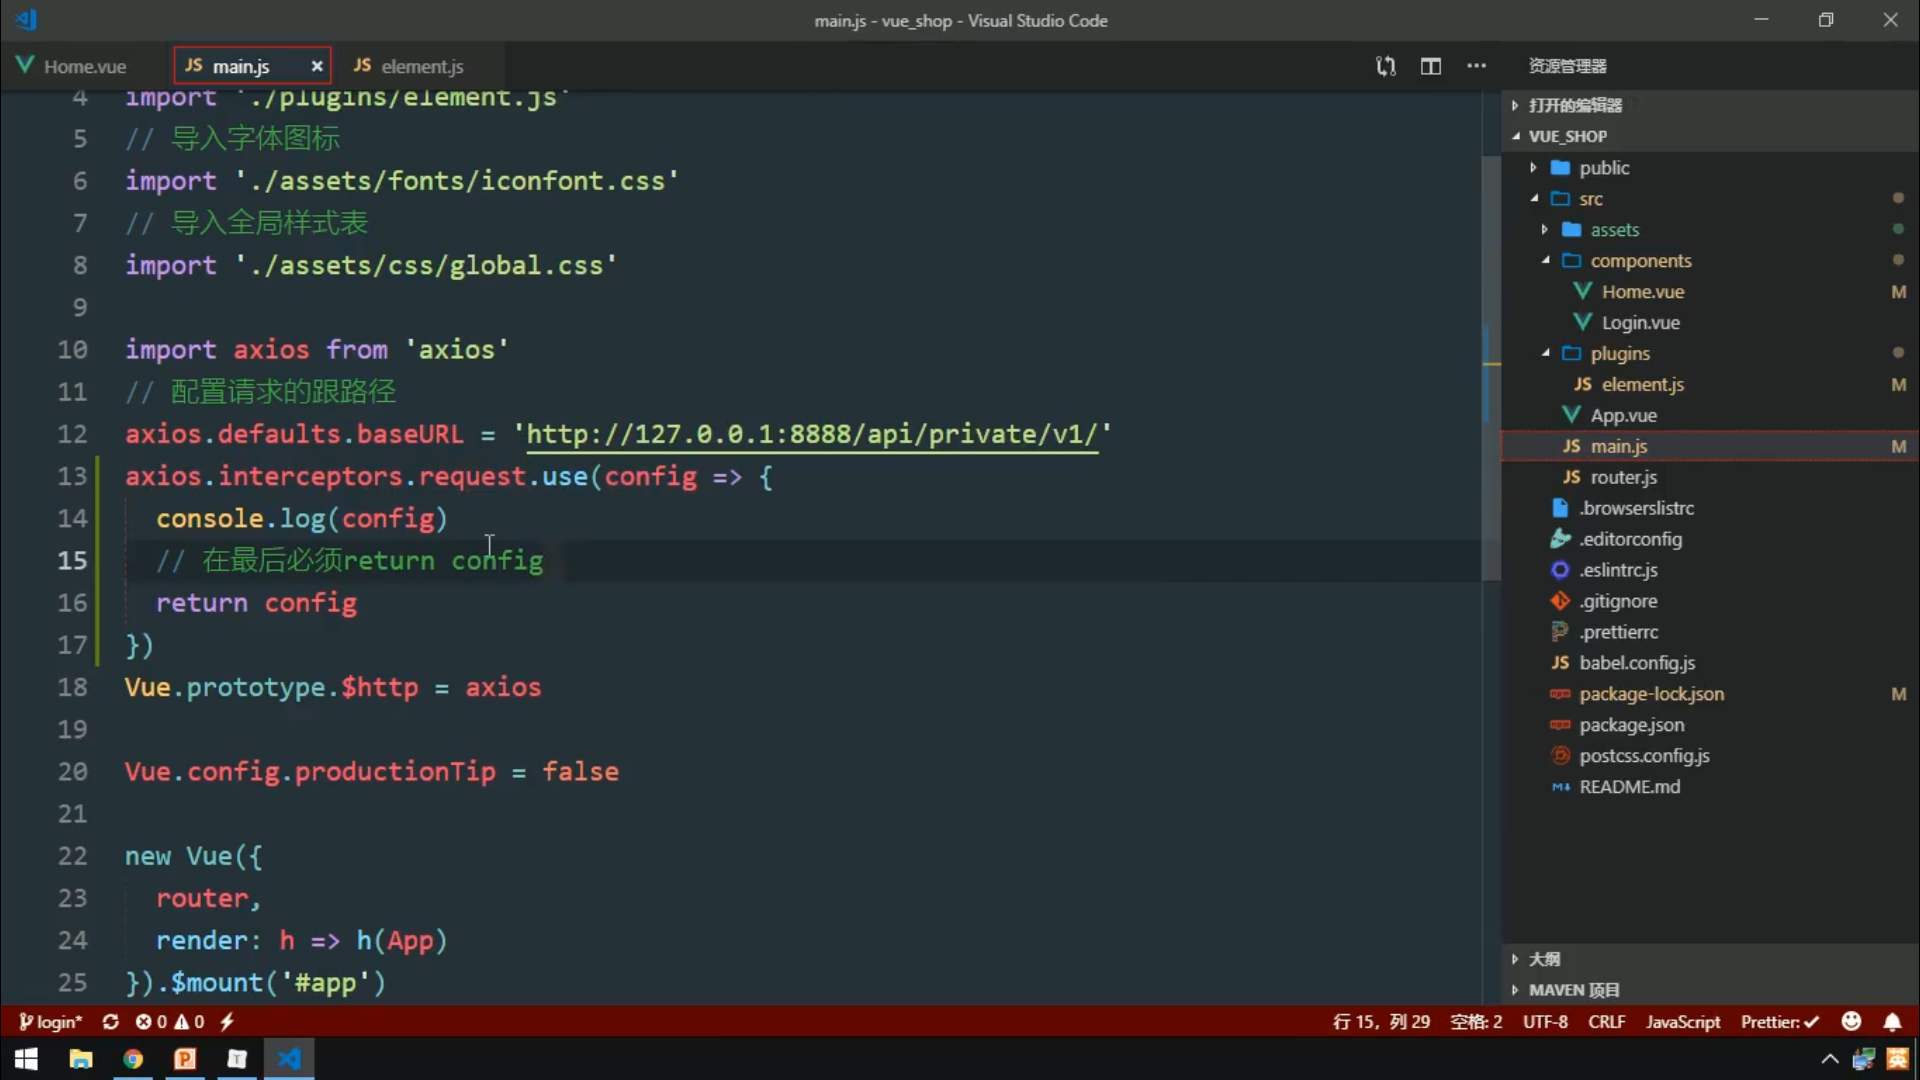The height and width of the screenshot is (1080, 1920).
Task: Click the input method tray icon
Action: click(1898, 1059)
